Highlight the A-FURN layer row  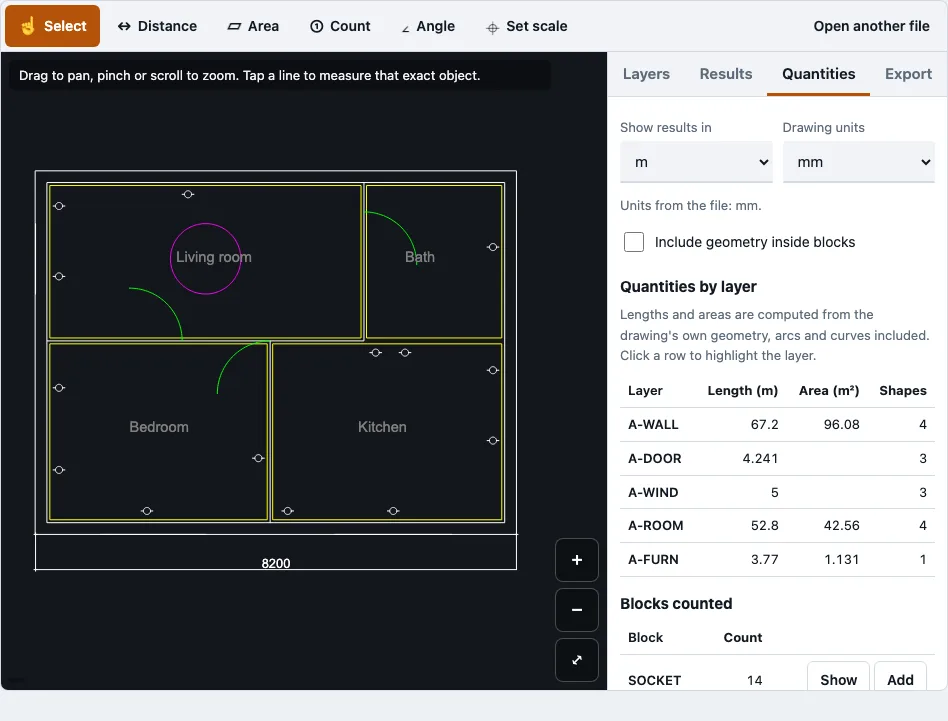[777, 559]
